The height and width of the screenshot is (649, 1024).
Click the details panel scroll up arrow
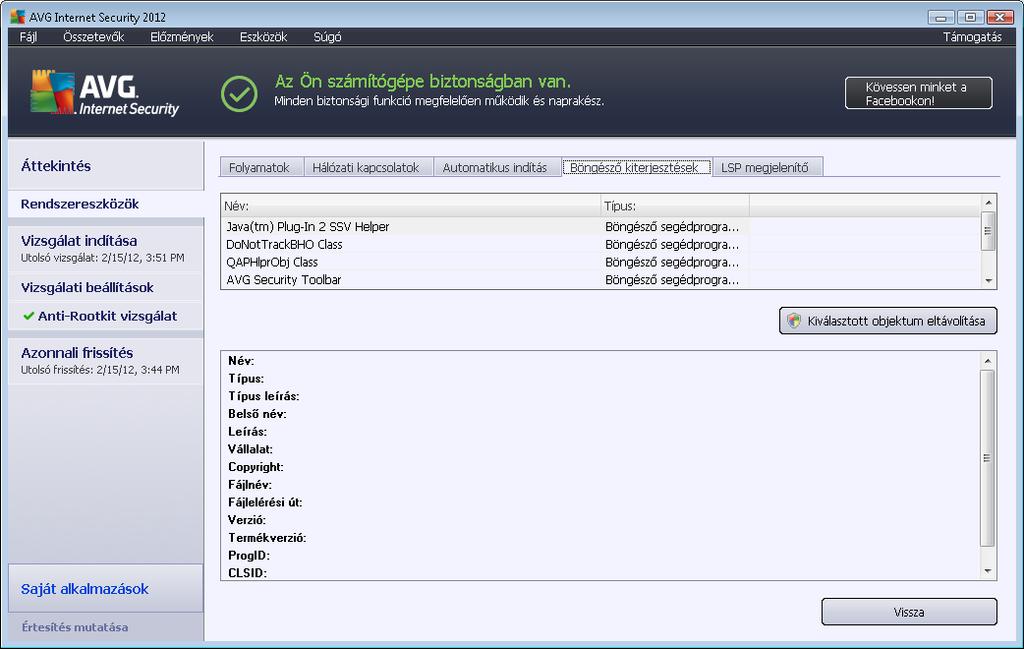pyautogui.click(x=987, y=360)
